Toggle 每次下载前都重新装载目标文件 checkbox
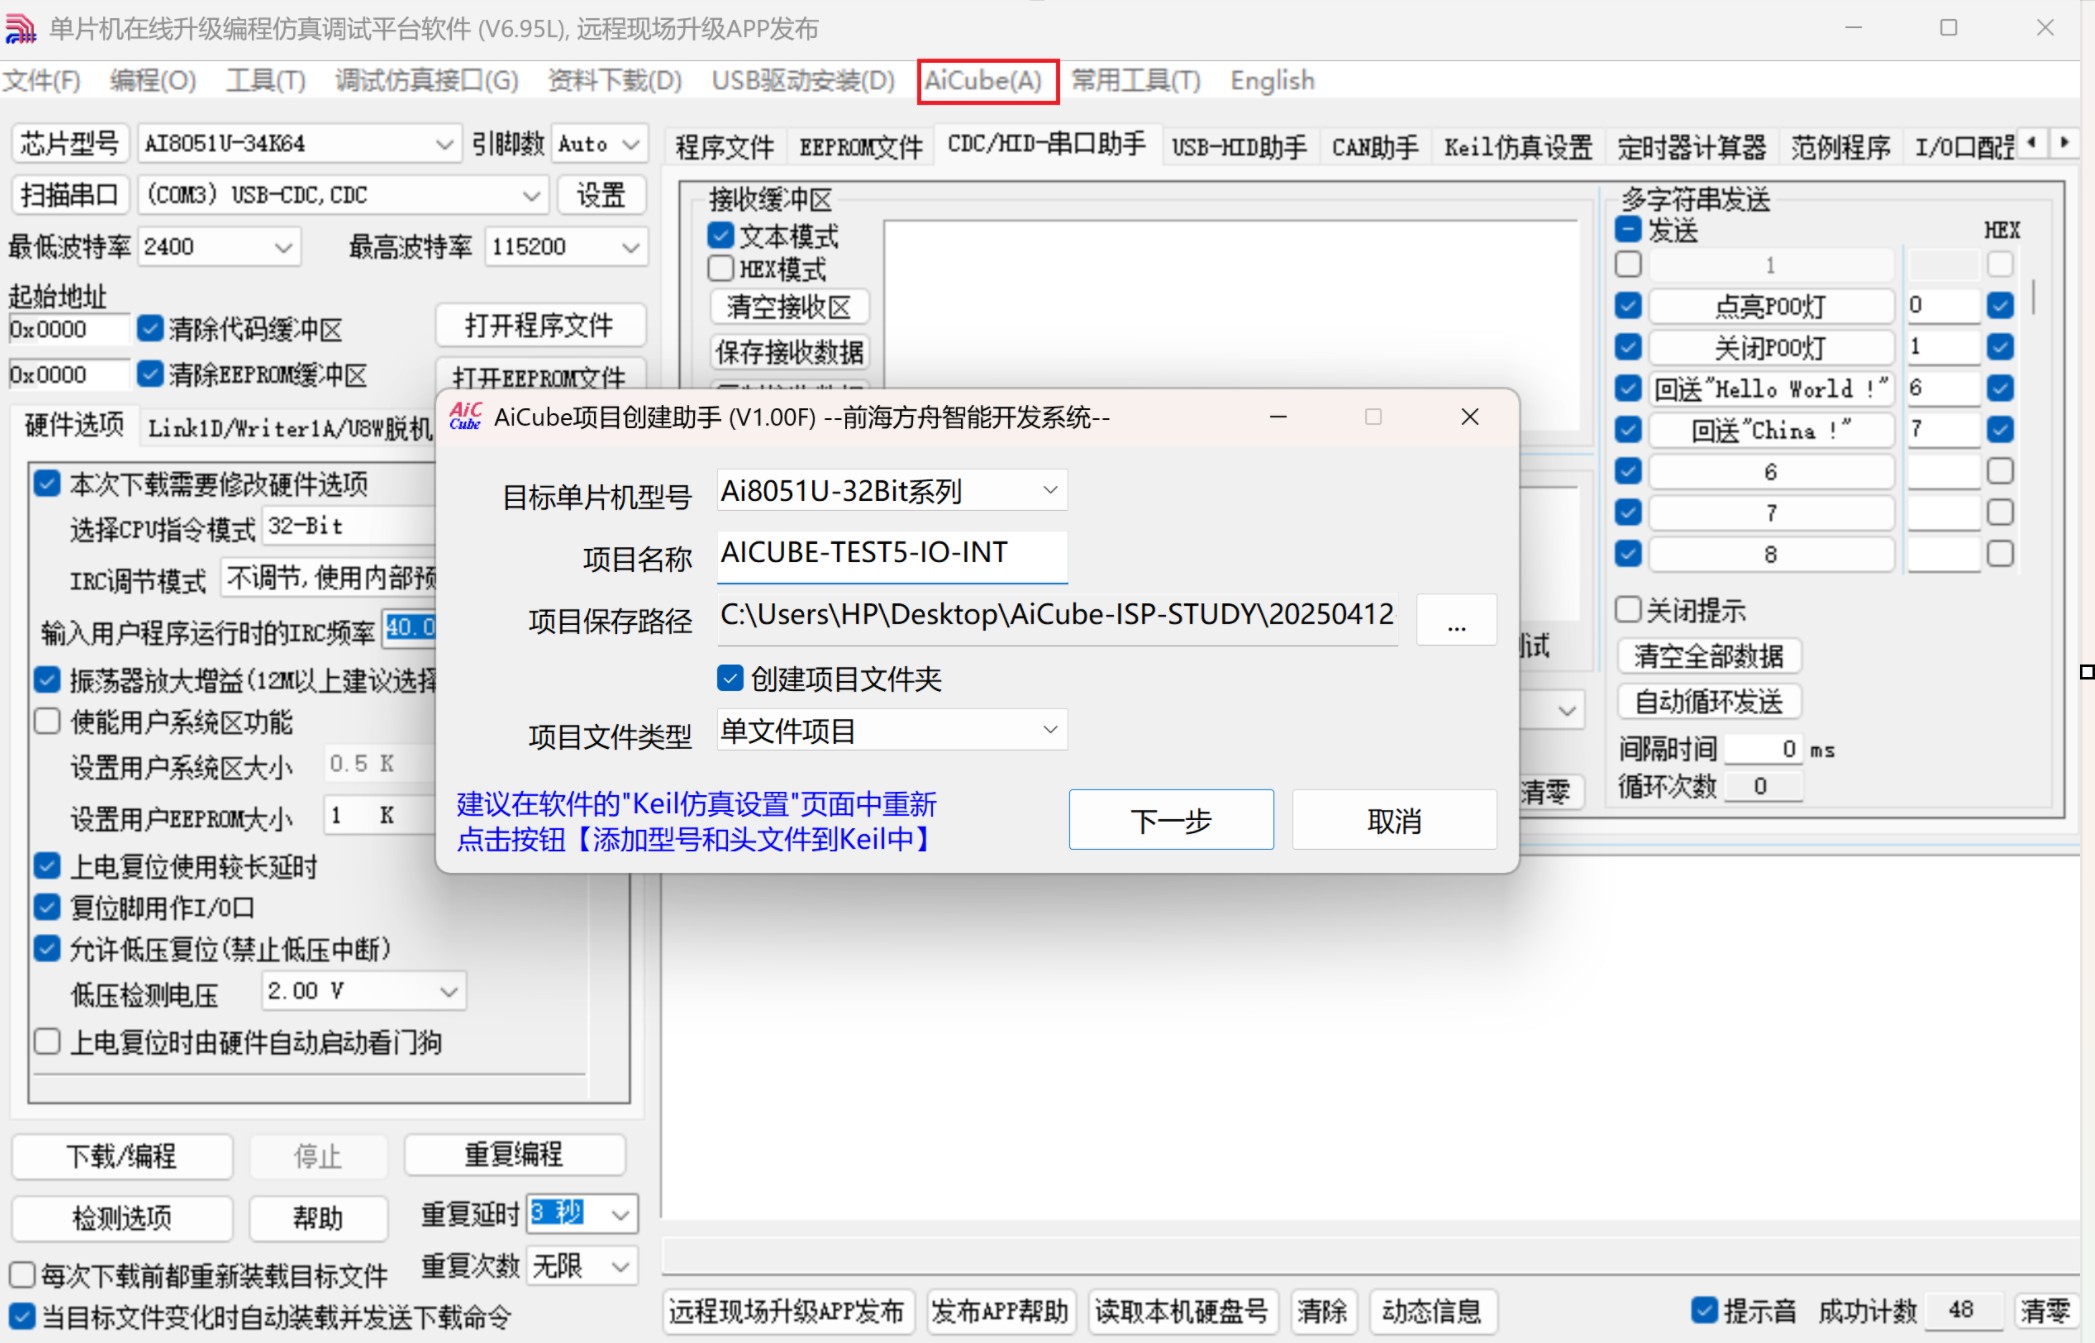 pos(22,1275)
